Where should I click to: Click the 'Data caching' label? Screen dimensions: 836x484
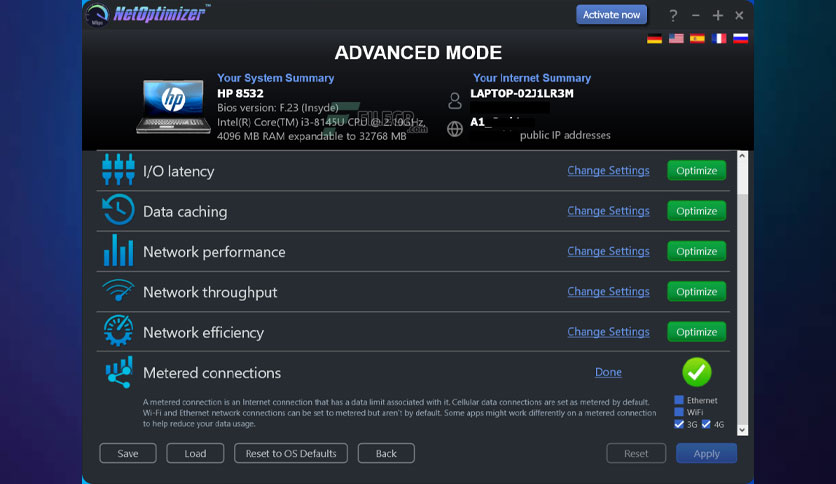point(185,212)
